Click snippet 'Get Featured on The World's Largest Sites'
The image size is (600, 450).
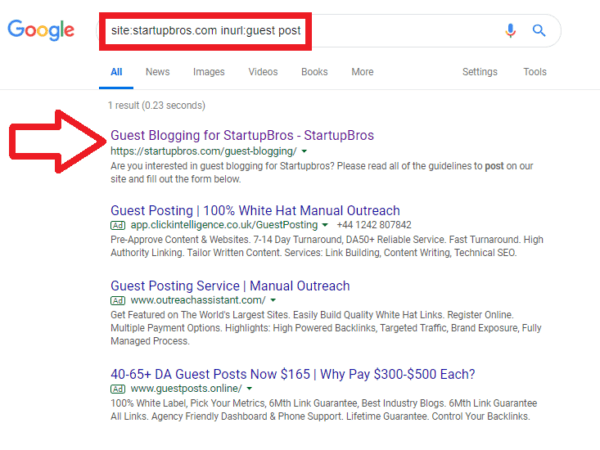pos(326,328)
